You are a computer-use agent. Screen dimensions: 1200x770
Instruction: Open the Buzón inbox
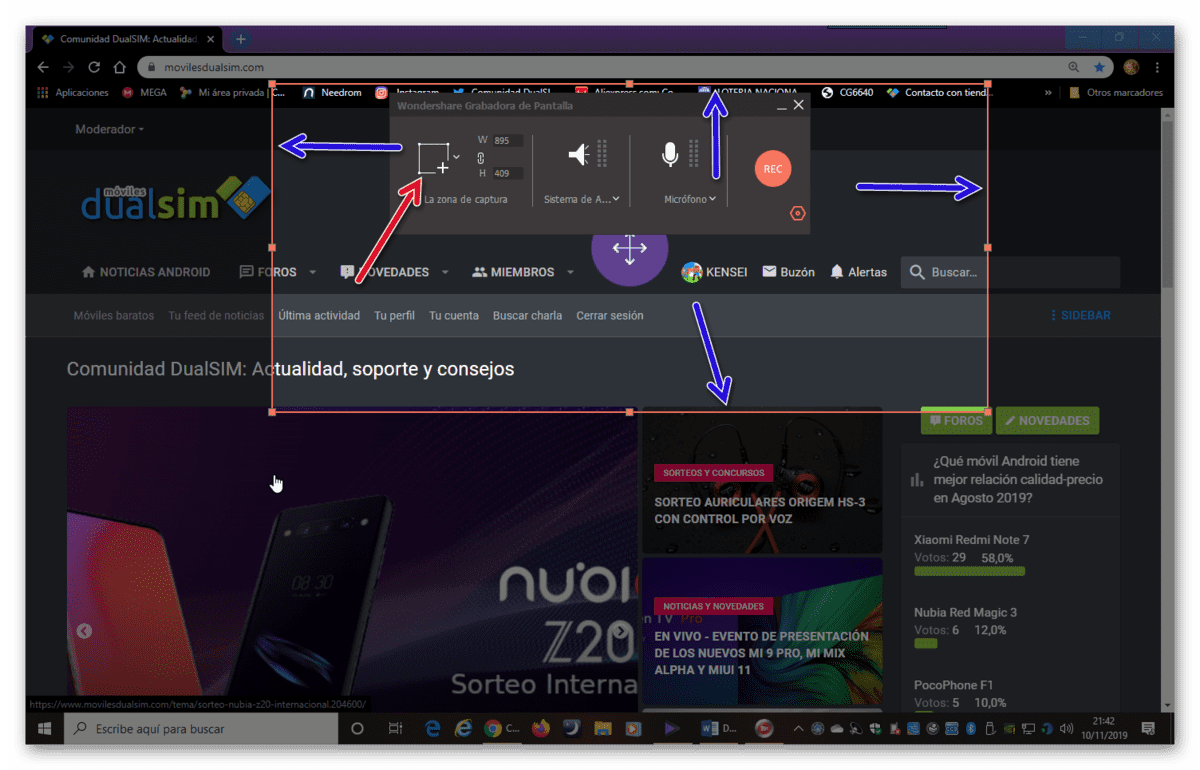pyautogui.click(x=788, y=272)
